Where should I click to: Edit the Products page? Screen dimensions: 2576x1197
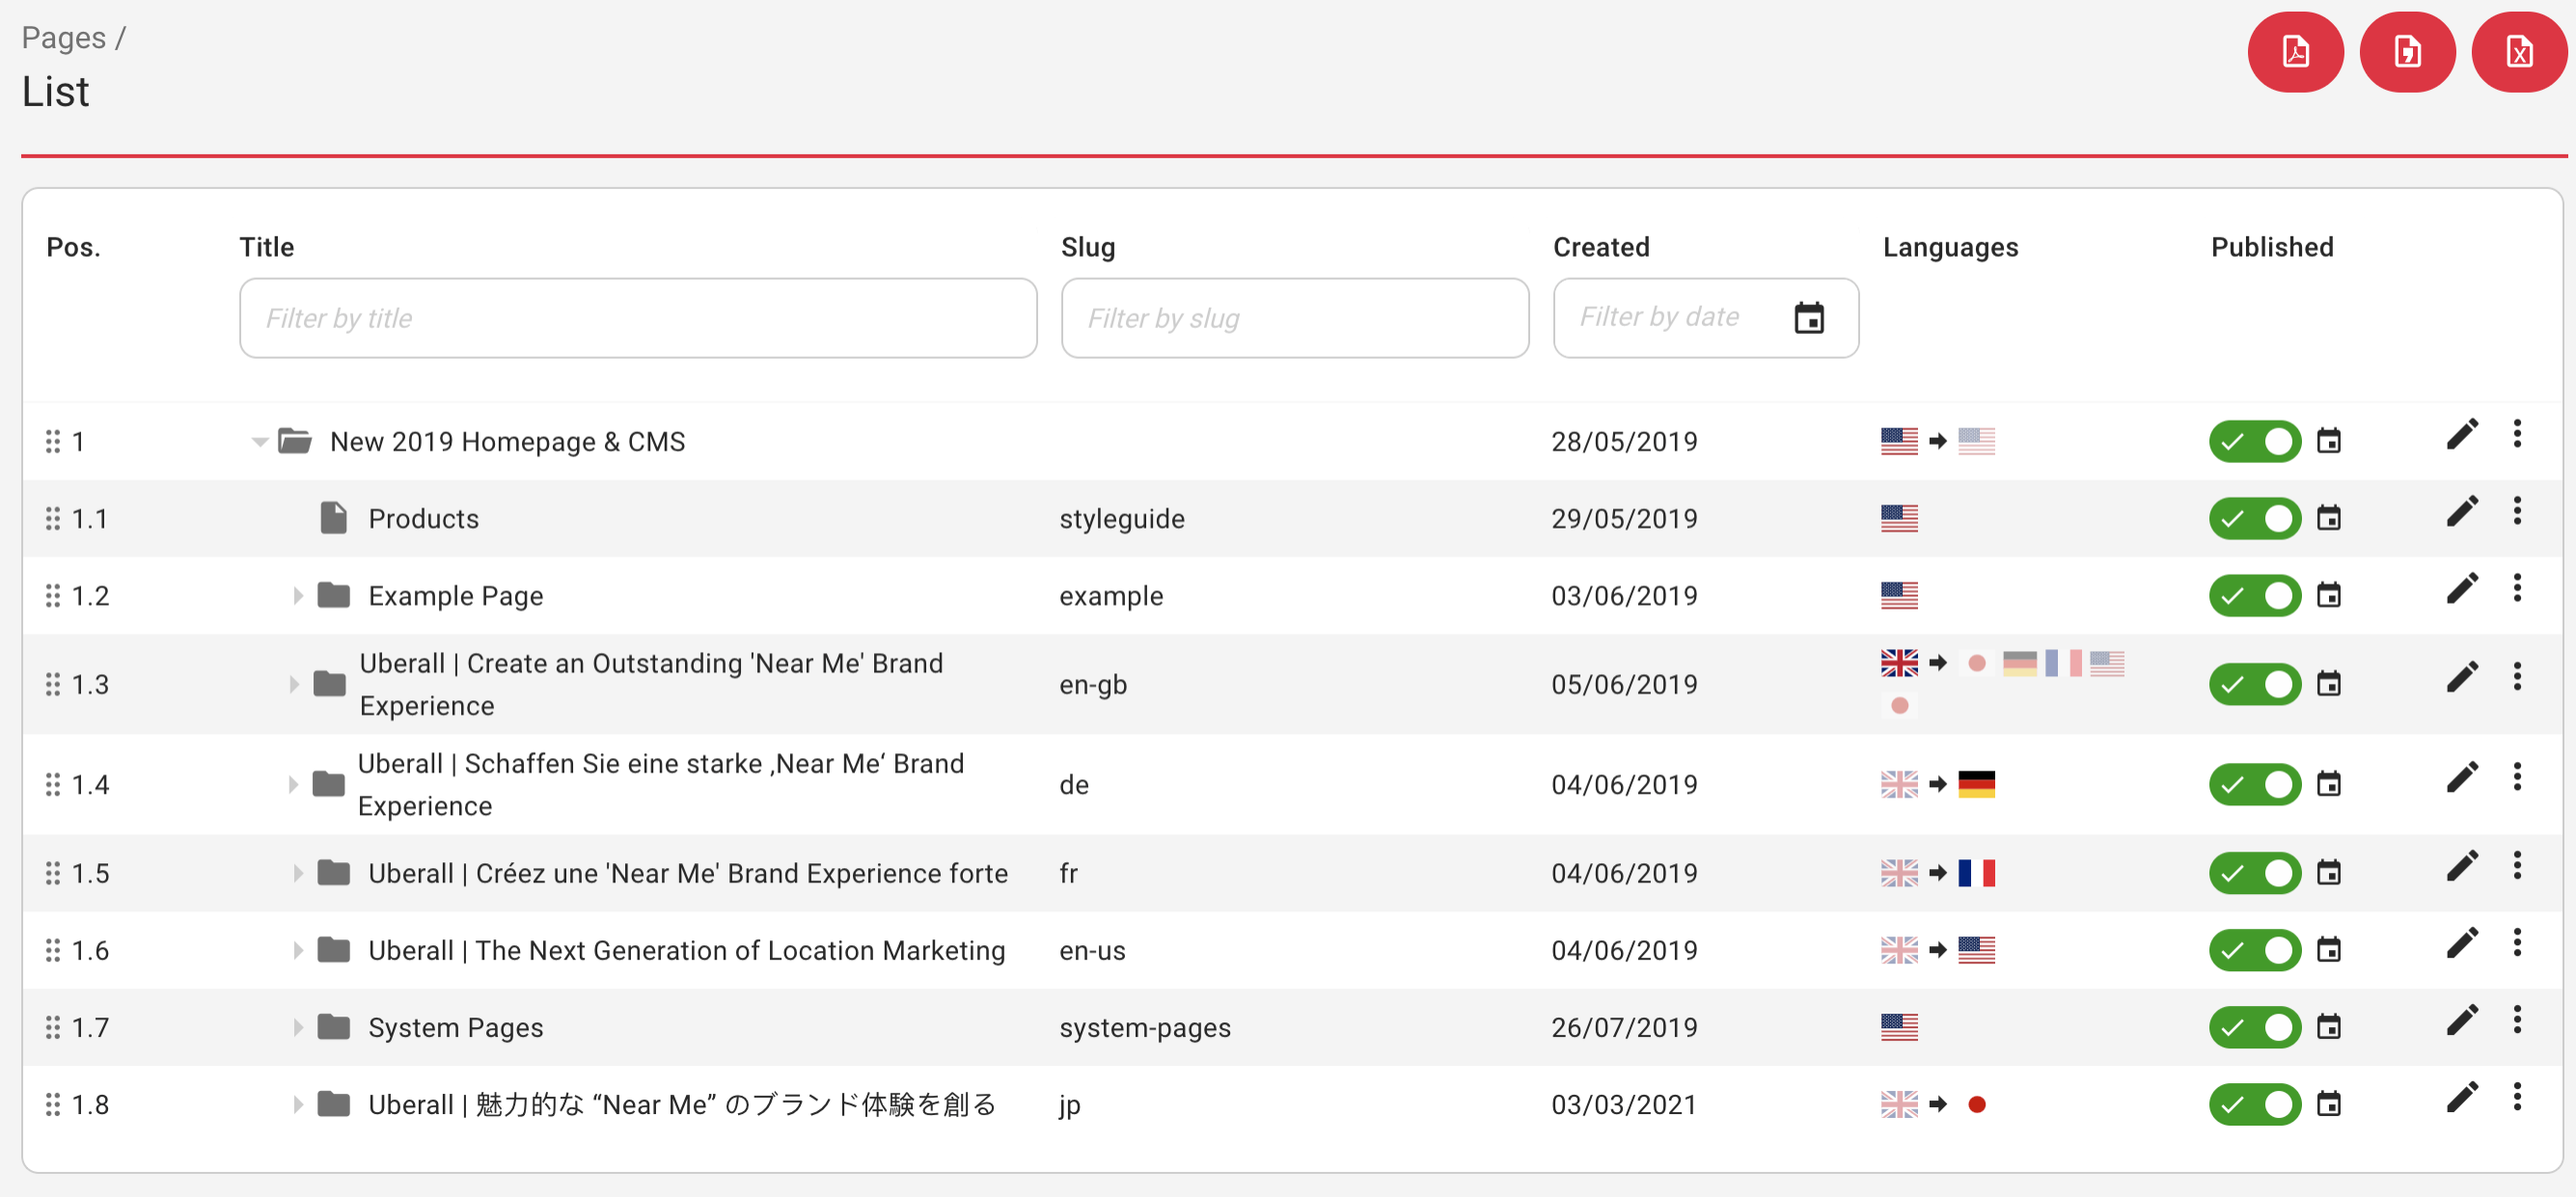2462,511
